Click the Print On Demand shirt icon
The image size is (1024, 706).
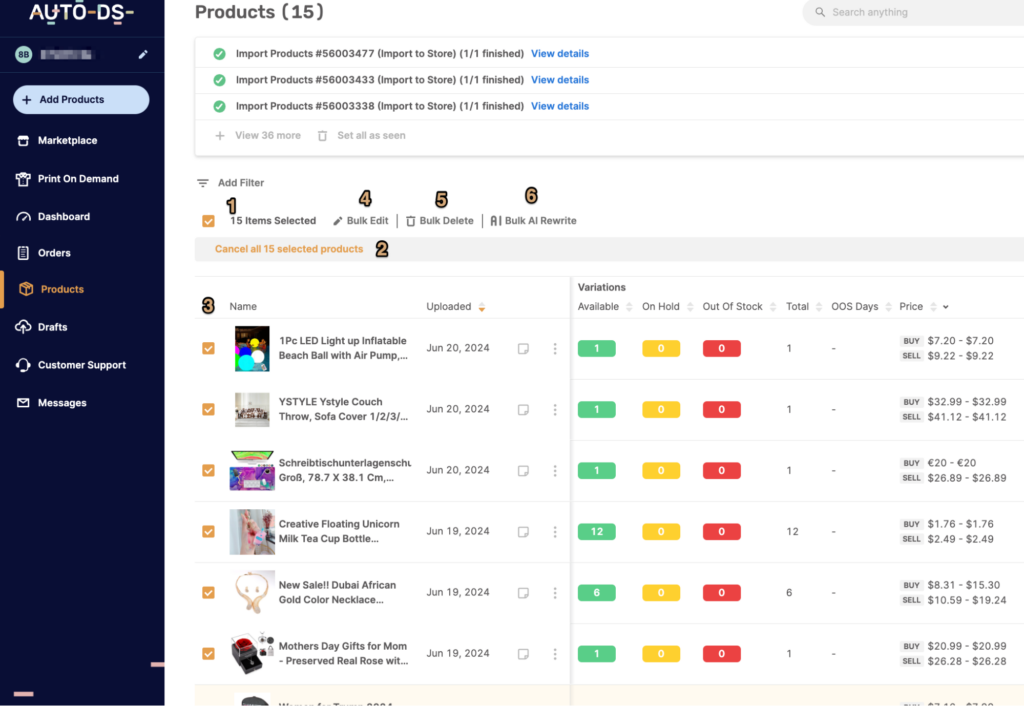(23, 179)
